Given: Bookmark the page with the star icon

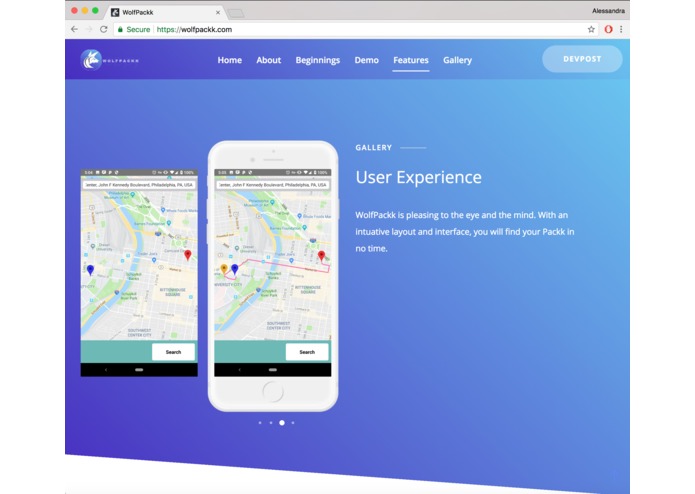Looking at the screenshot, I should [591, 29].
